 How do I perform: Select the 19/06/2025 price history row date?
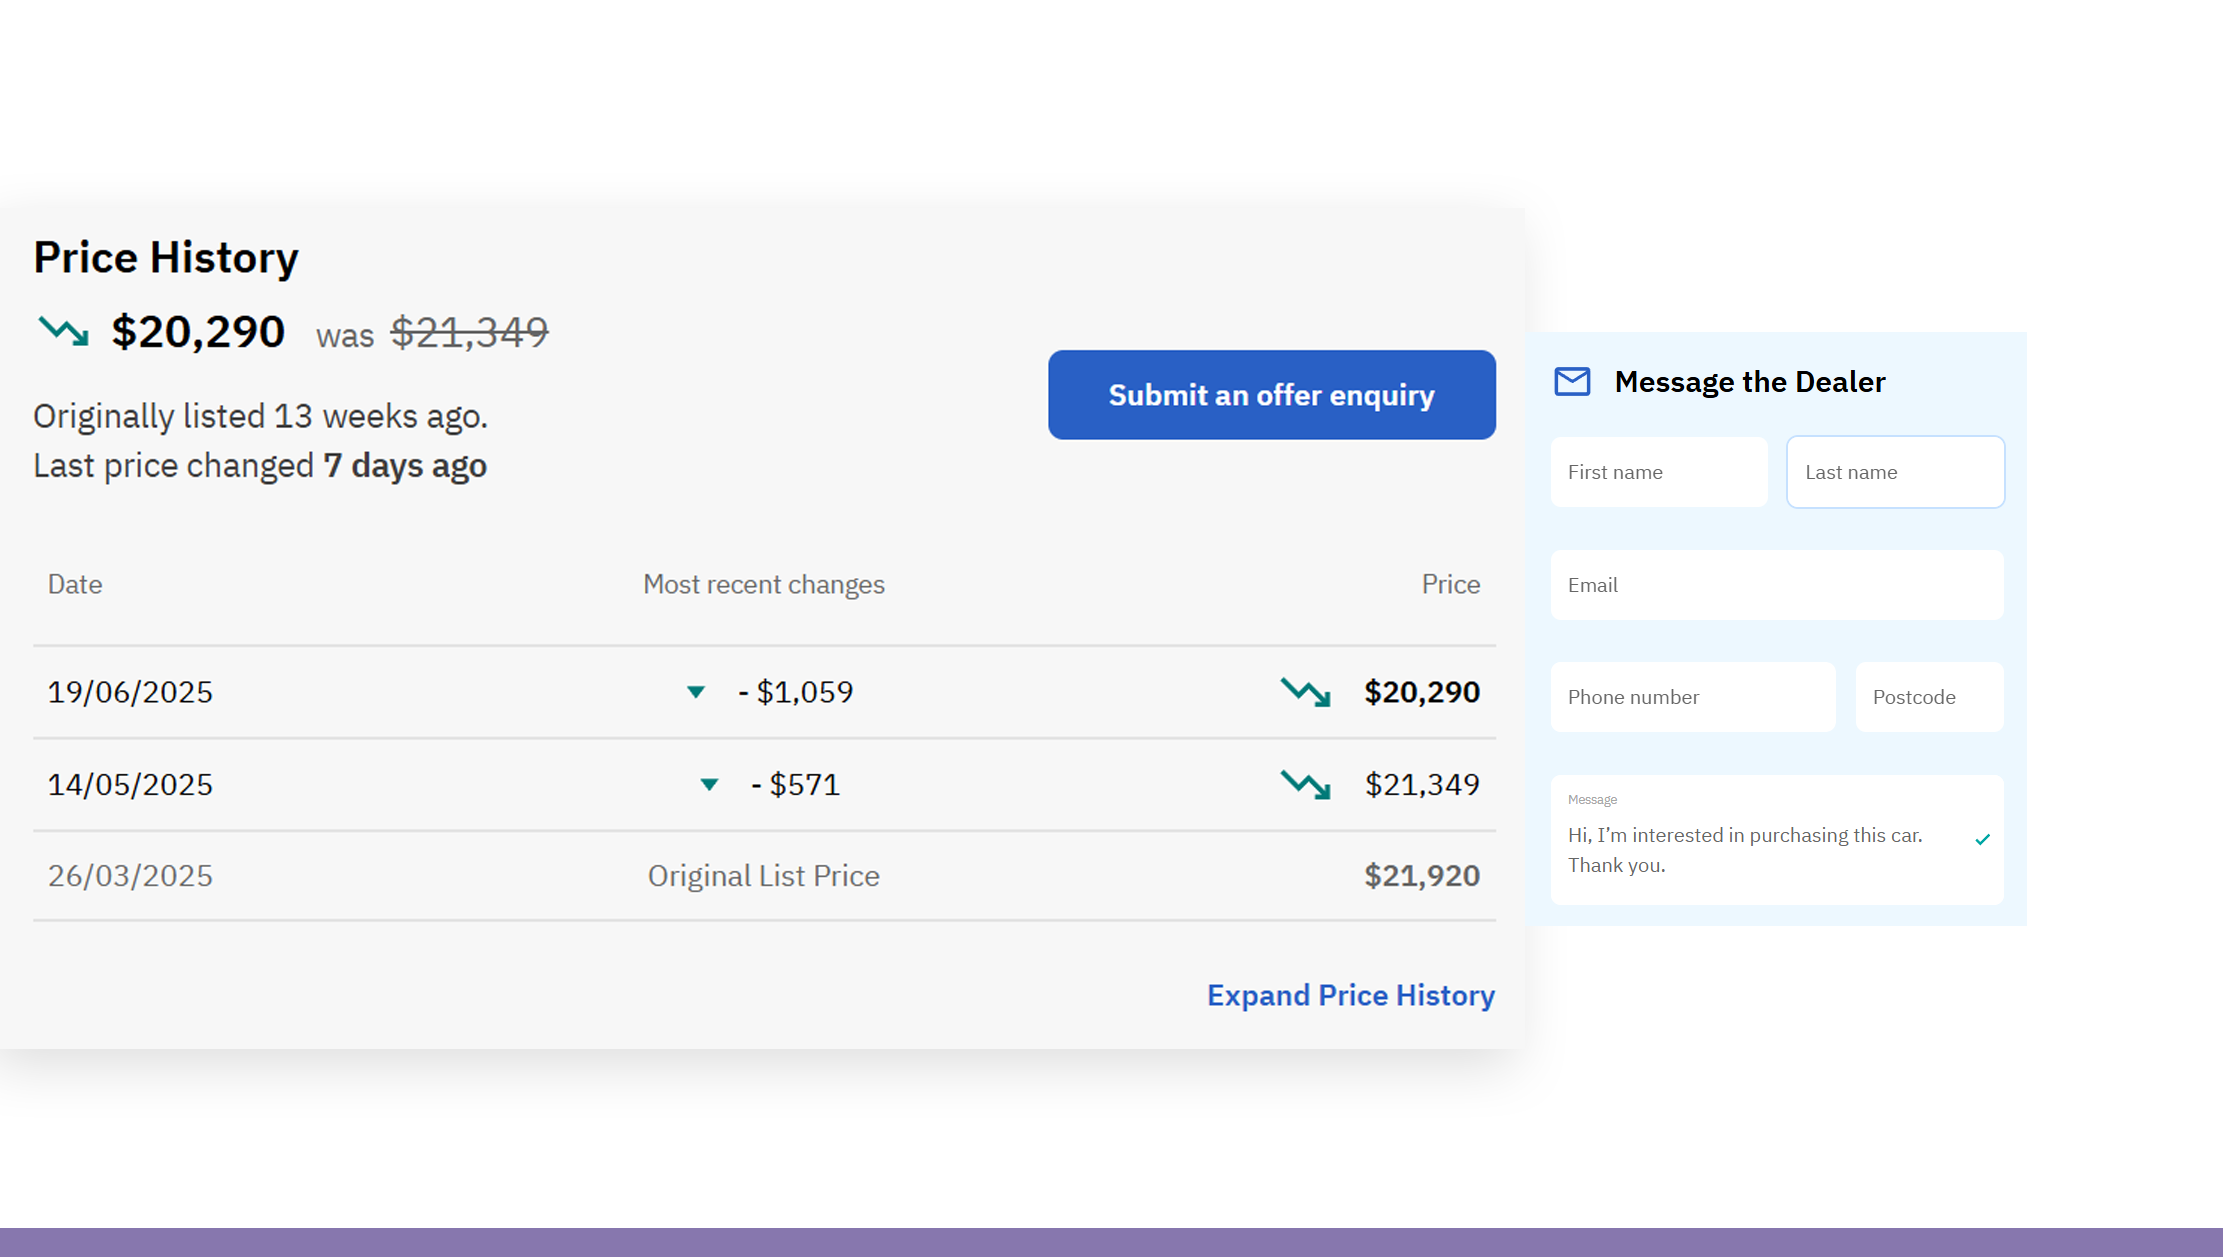pos(130,692)
